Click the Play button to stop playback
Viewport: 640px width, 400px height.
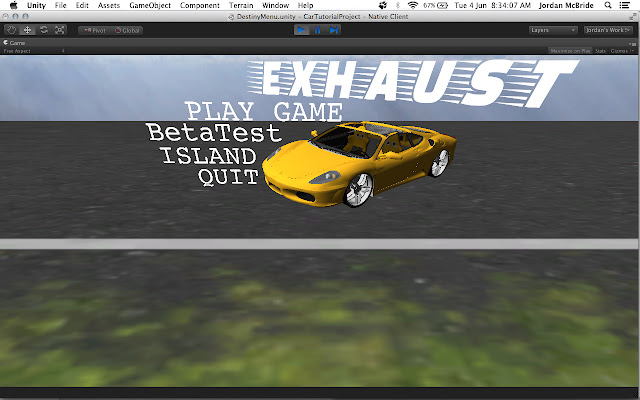point(301,30)
